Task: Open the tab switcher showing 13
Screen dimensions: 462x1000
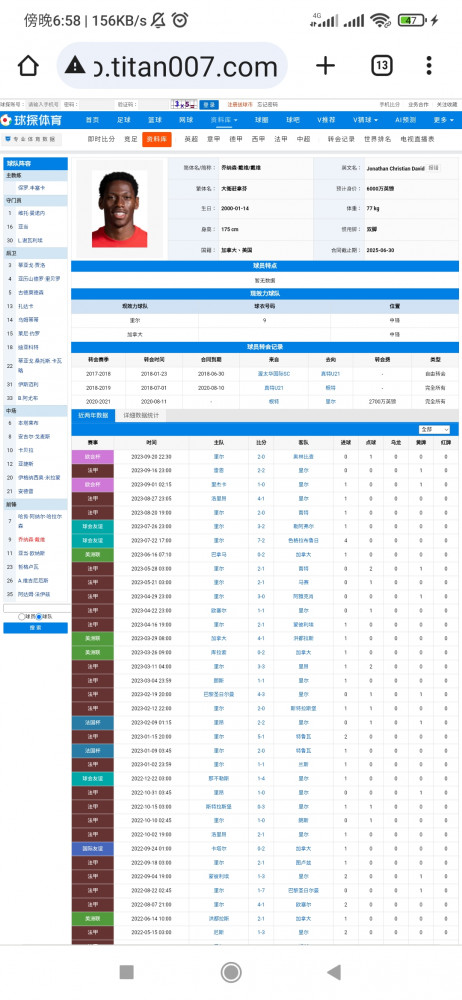Action: coord(382,66)
